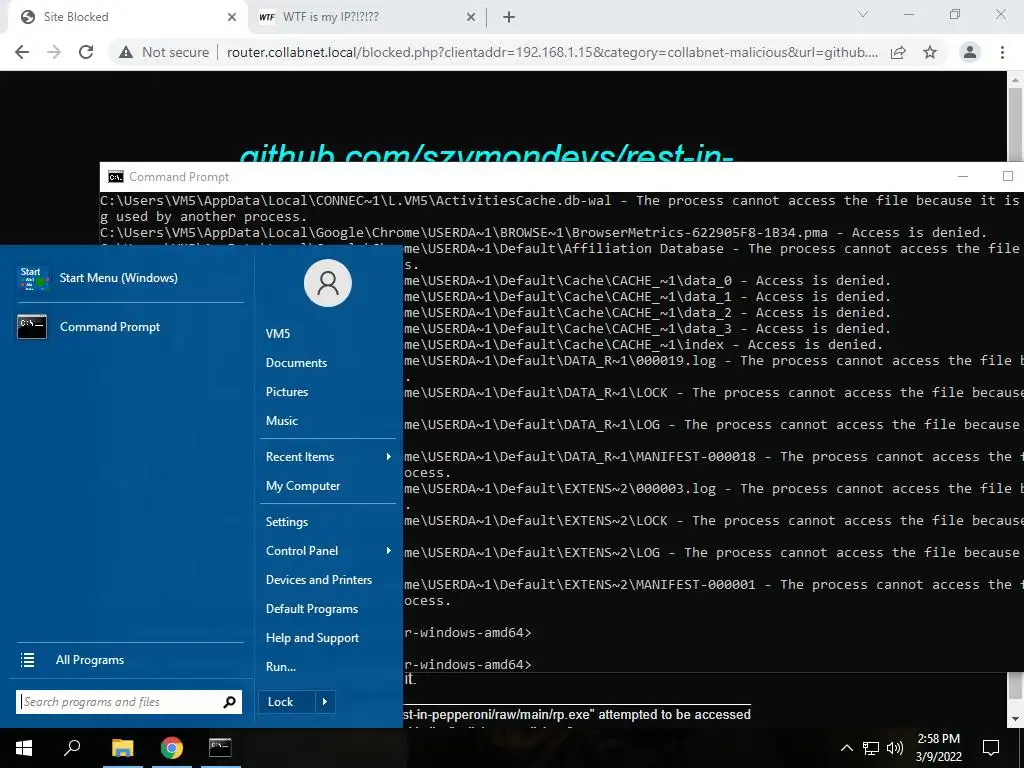Click the github.com/szymondevs blocked URL heading

[487, 153]
